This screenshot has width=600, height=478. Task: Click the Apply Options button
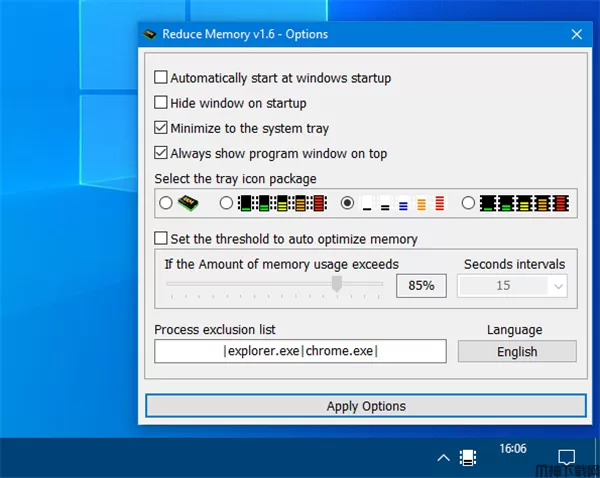pyautogui.click(x=366, y=406)
